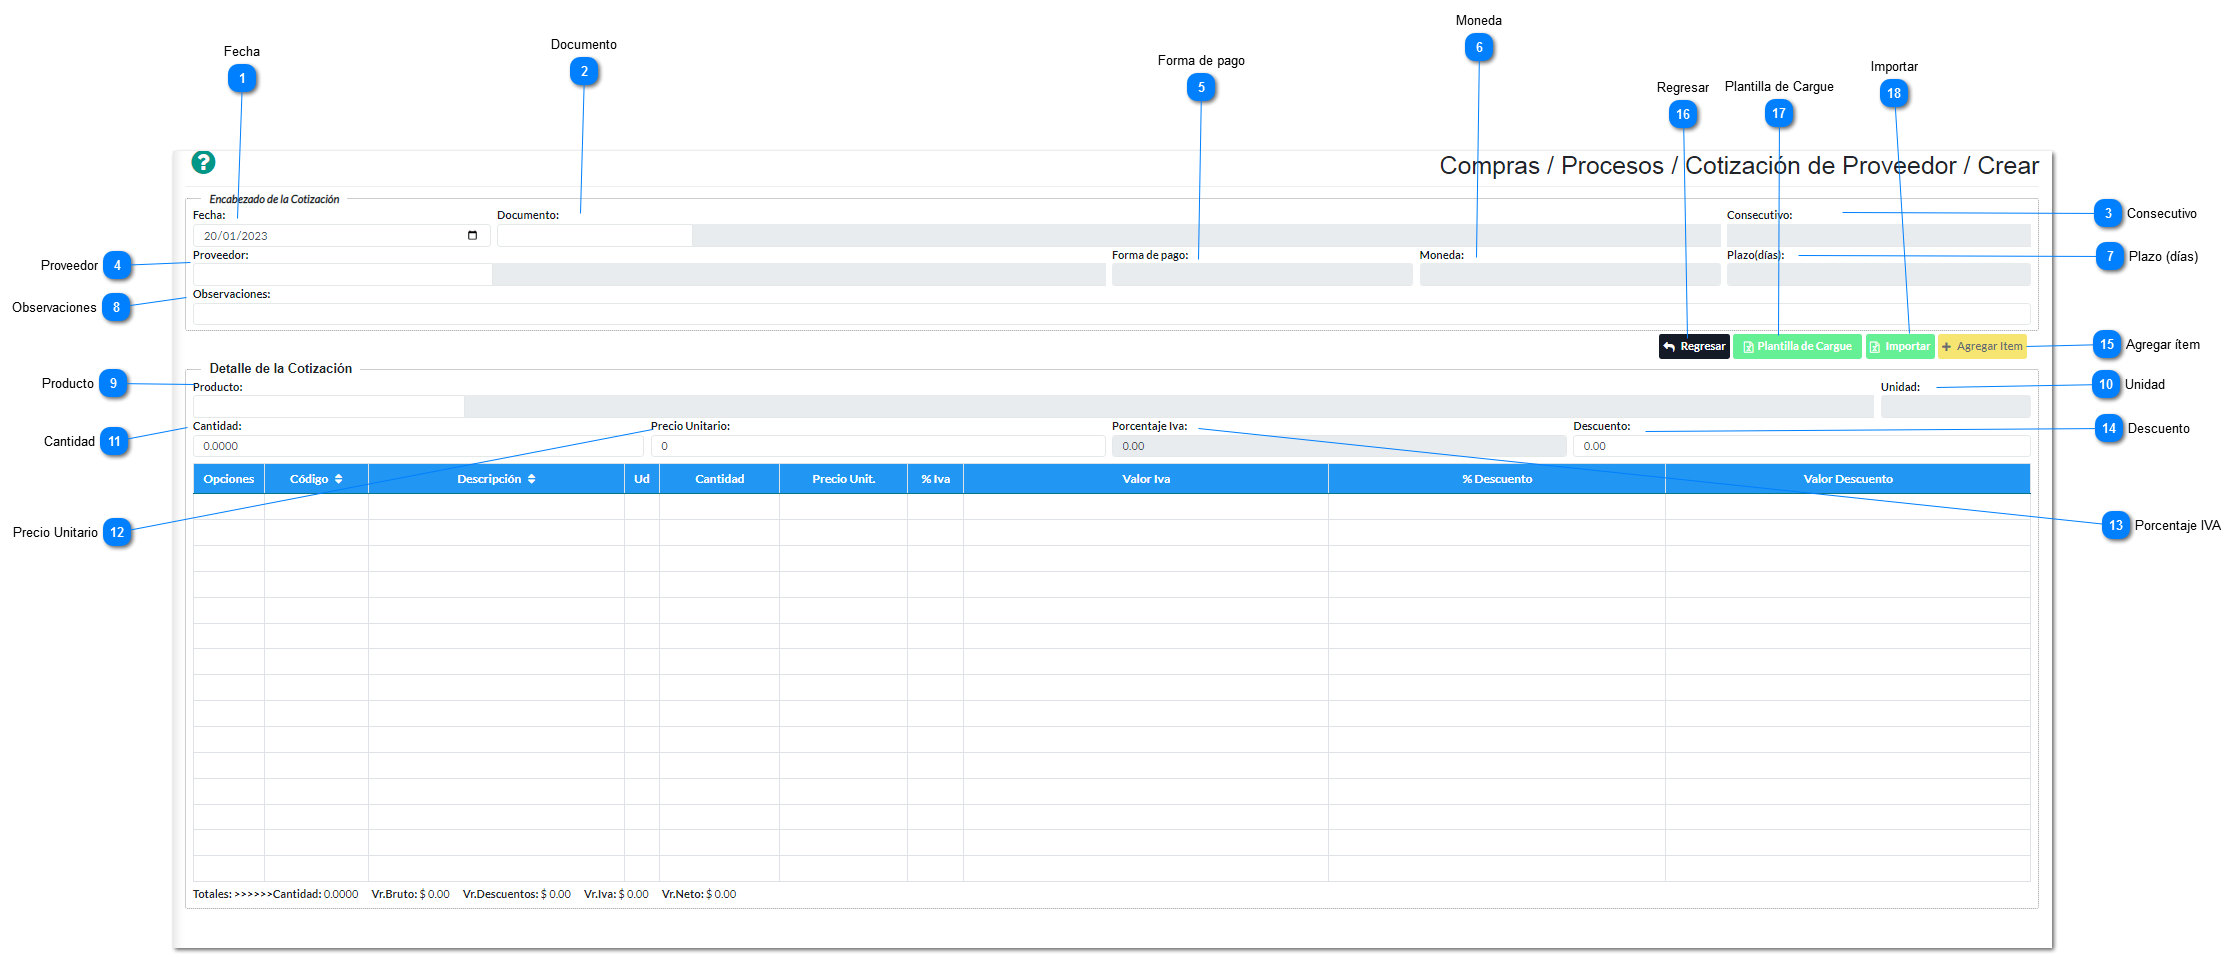Click the Vr.Neto total text

pyautogui.click(x=699, y=894)
